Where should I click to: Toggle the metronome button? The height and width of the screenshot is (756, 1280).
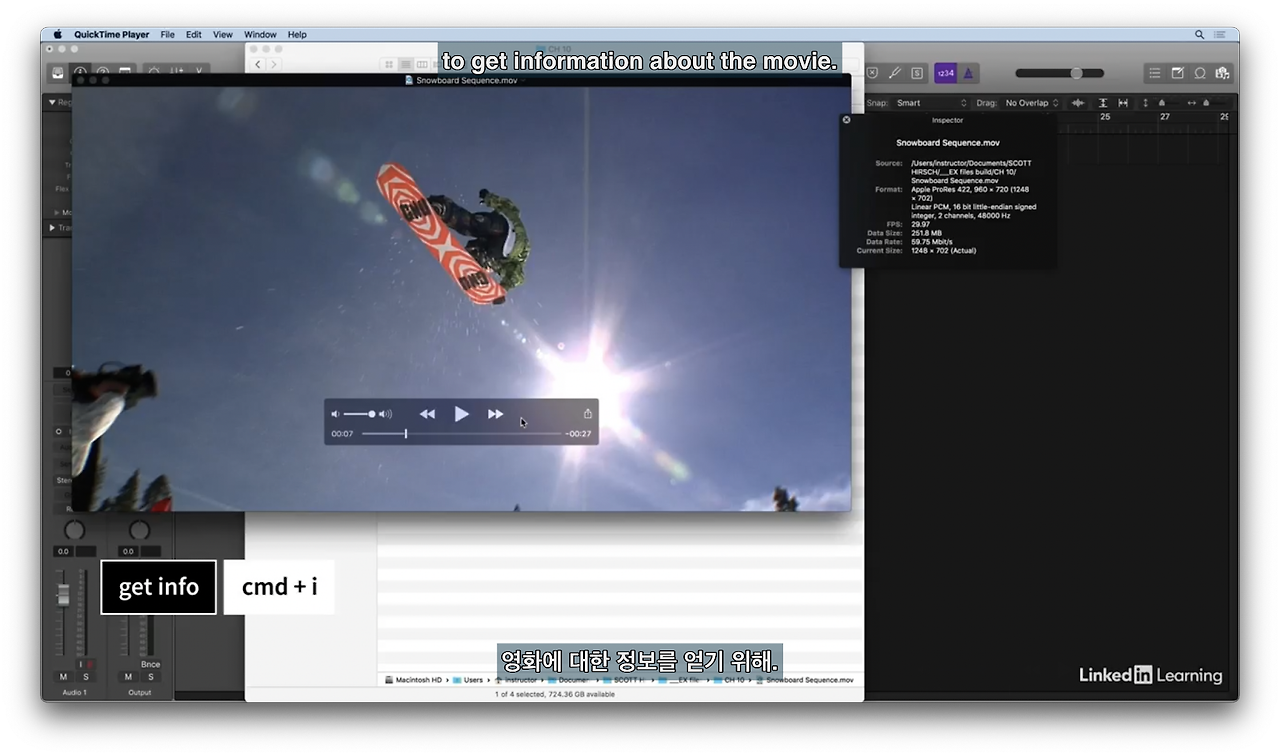click(x=969, y=72)
